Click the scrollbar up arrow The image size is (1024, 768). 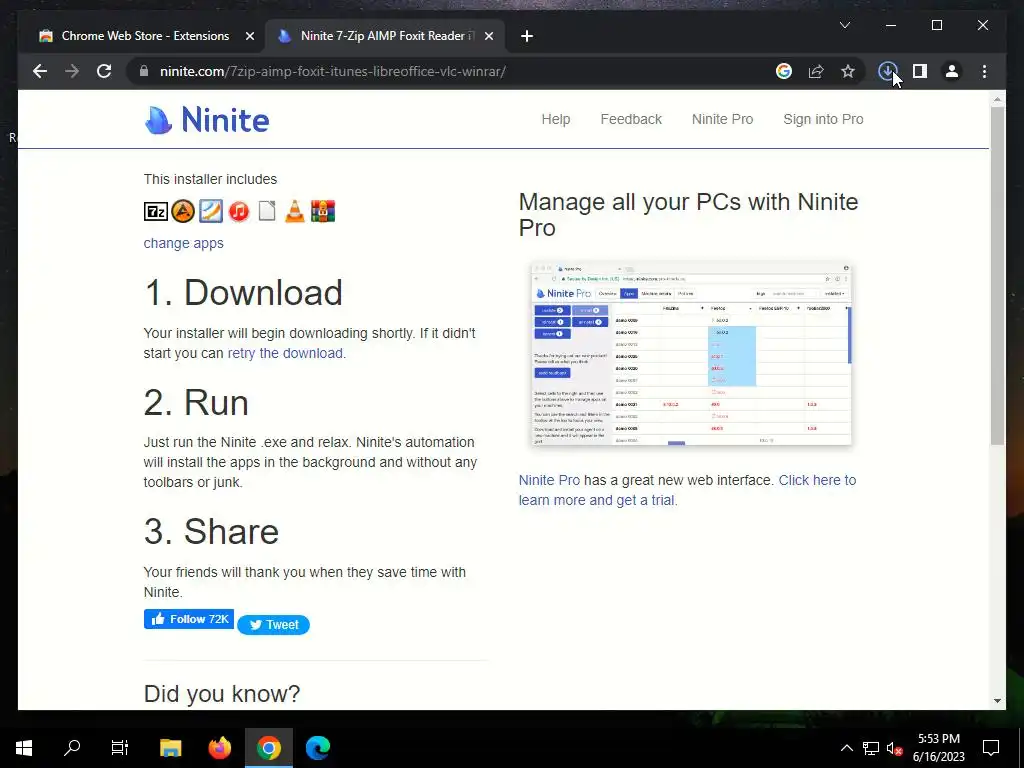(x=997, y=99)
